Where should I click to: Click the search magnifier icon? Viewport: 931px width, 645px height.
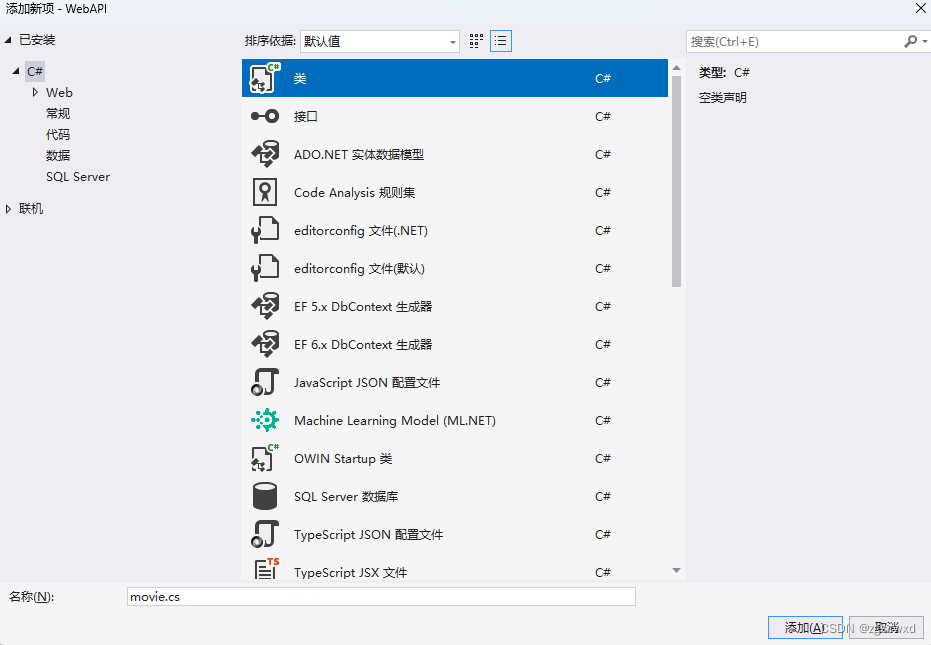(x=910, y=42)
